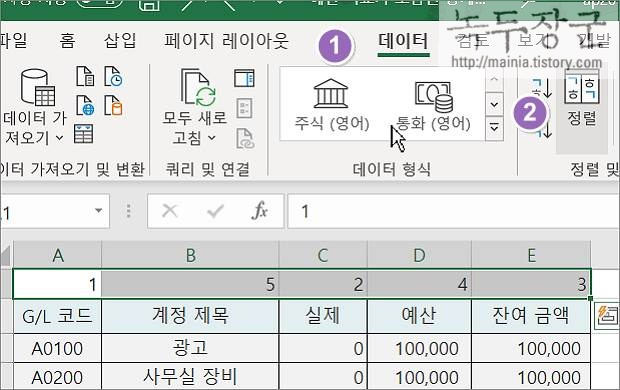Viewport: 620px width, 390px height.
Task: Open the 홈 tab
Action: pos(67,40)
